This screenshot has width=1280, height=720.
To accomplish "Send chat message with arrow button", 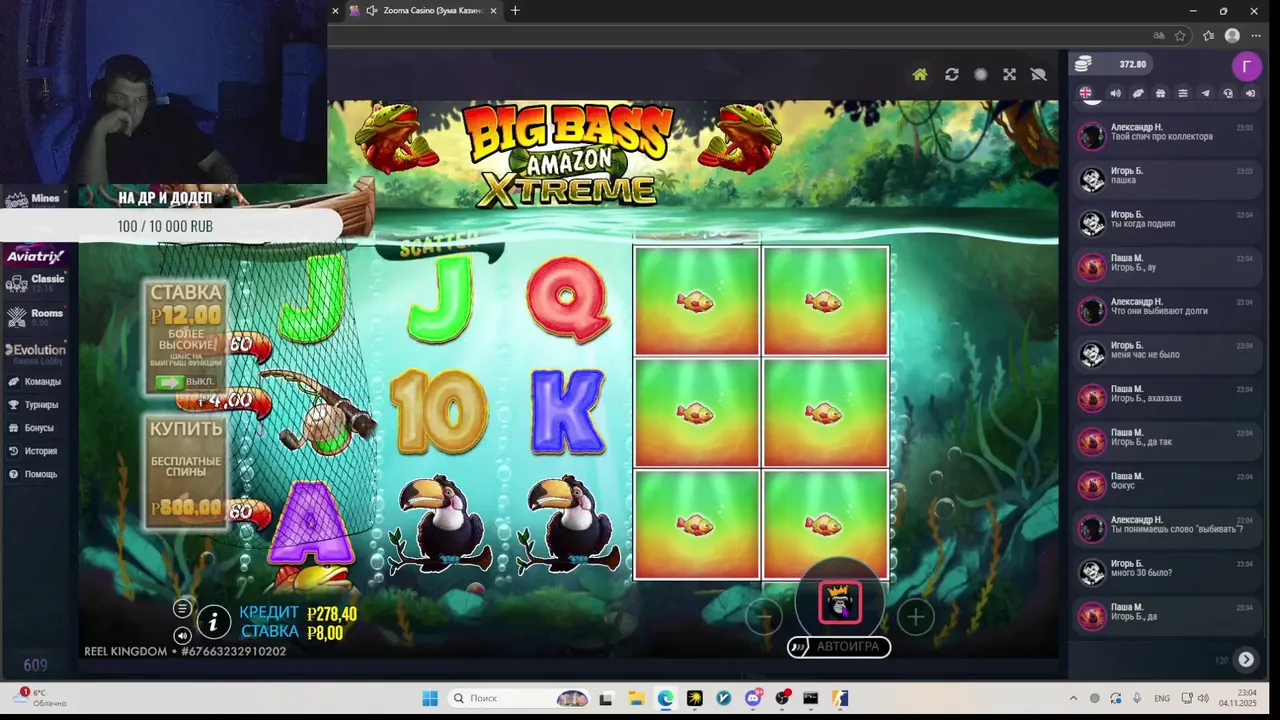I will (1246, 659).
